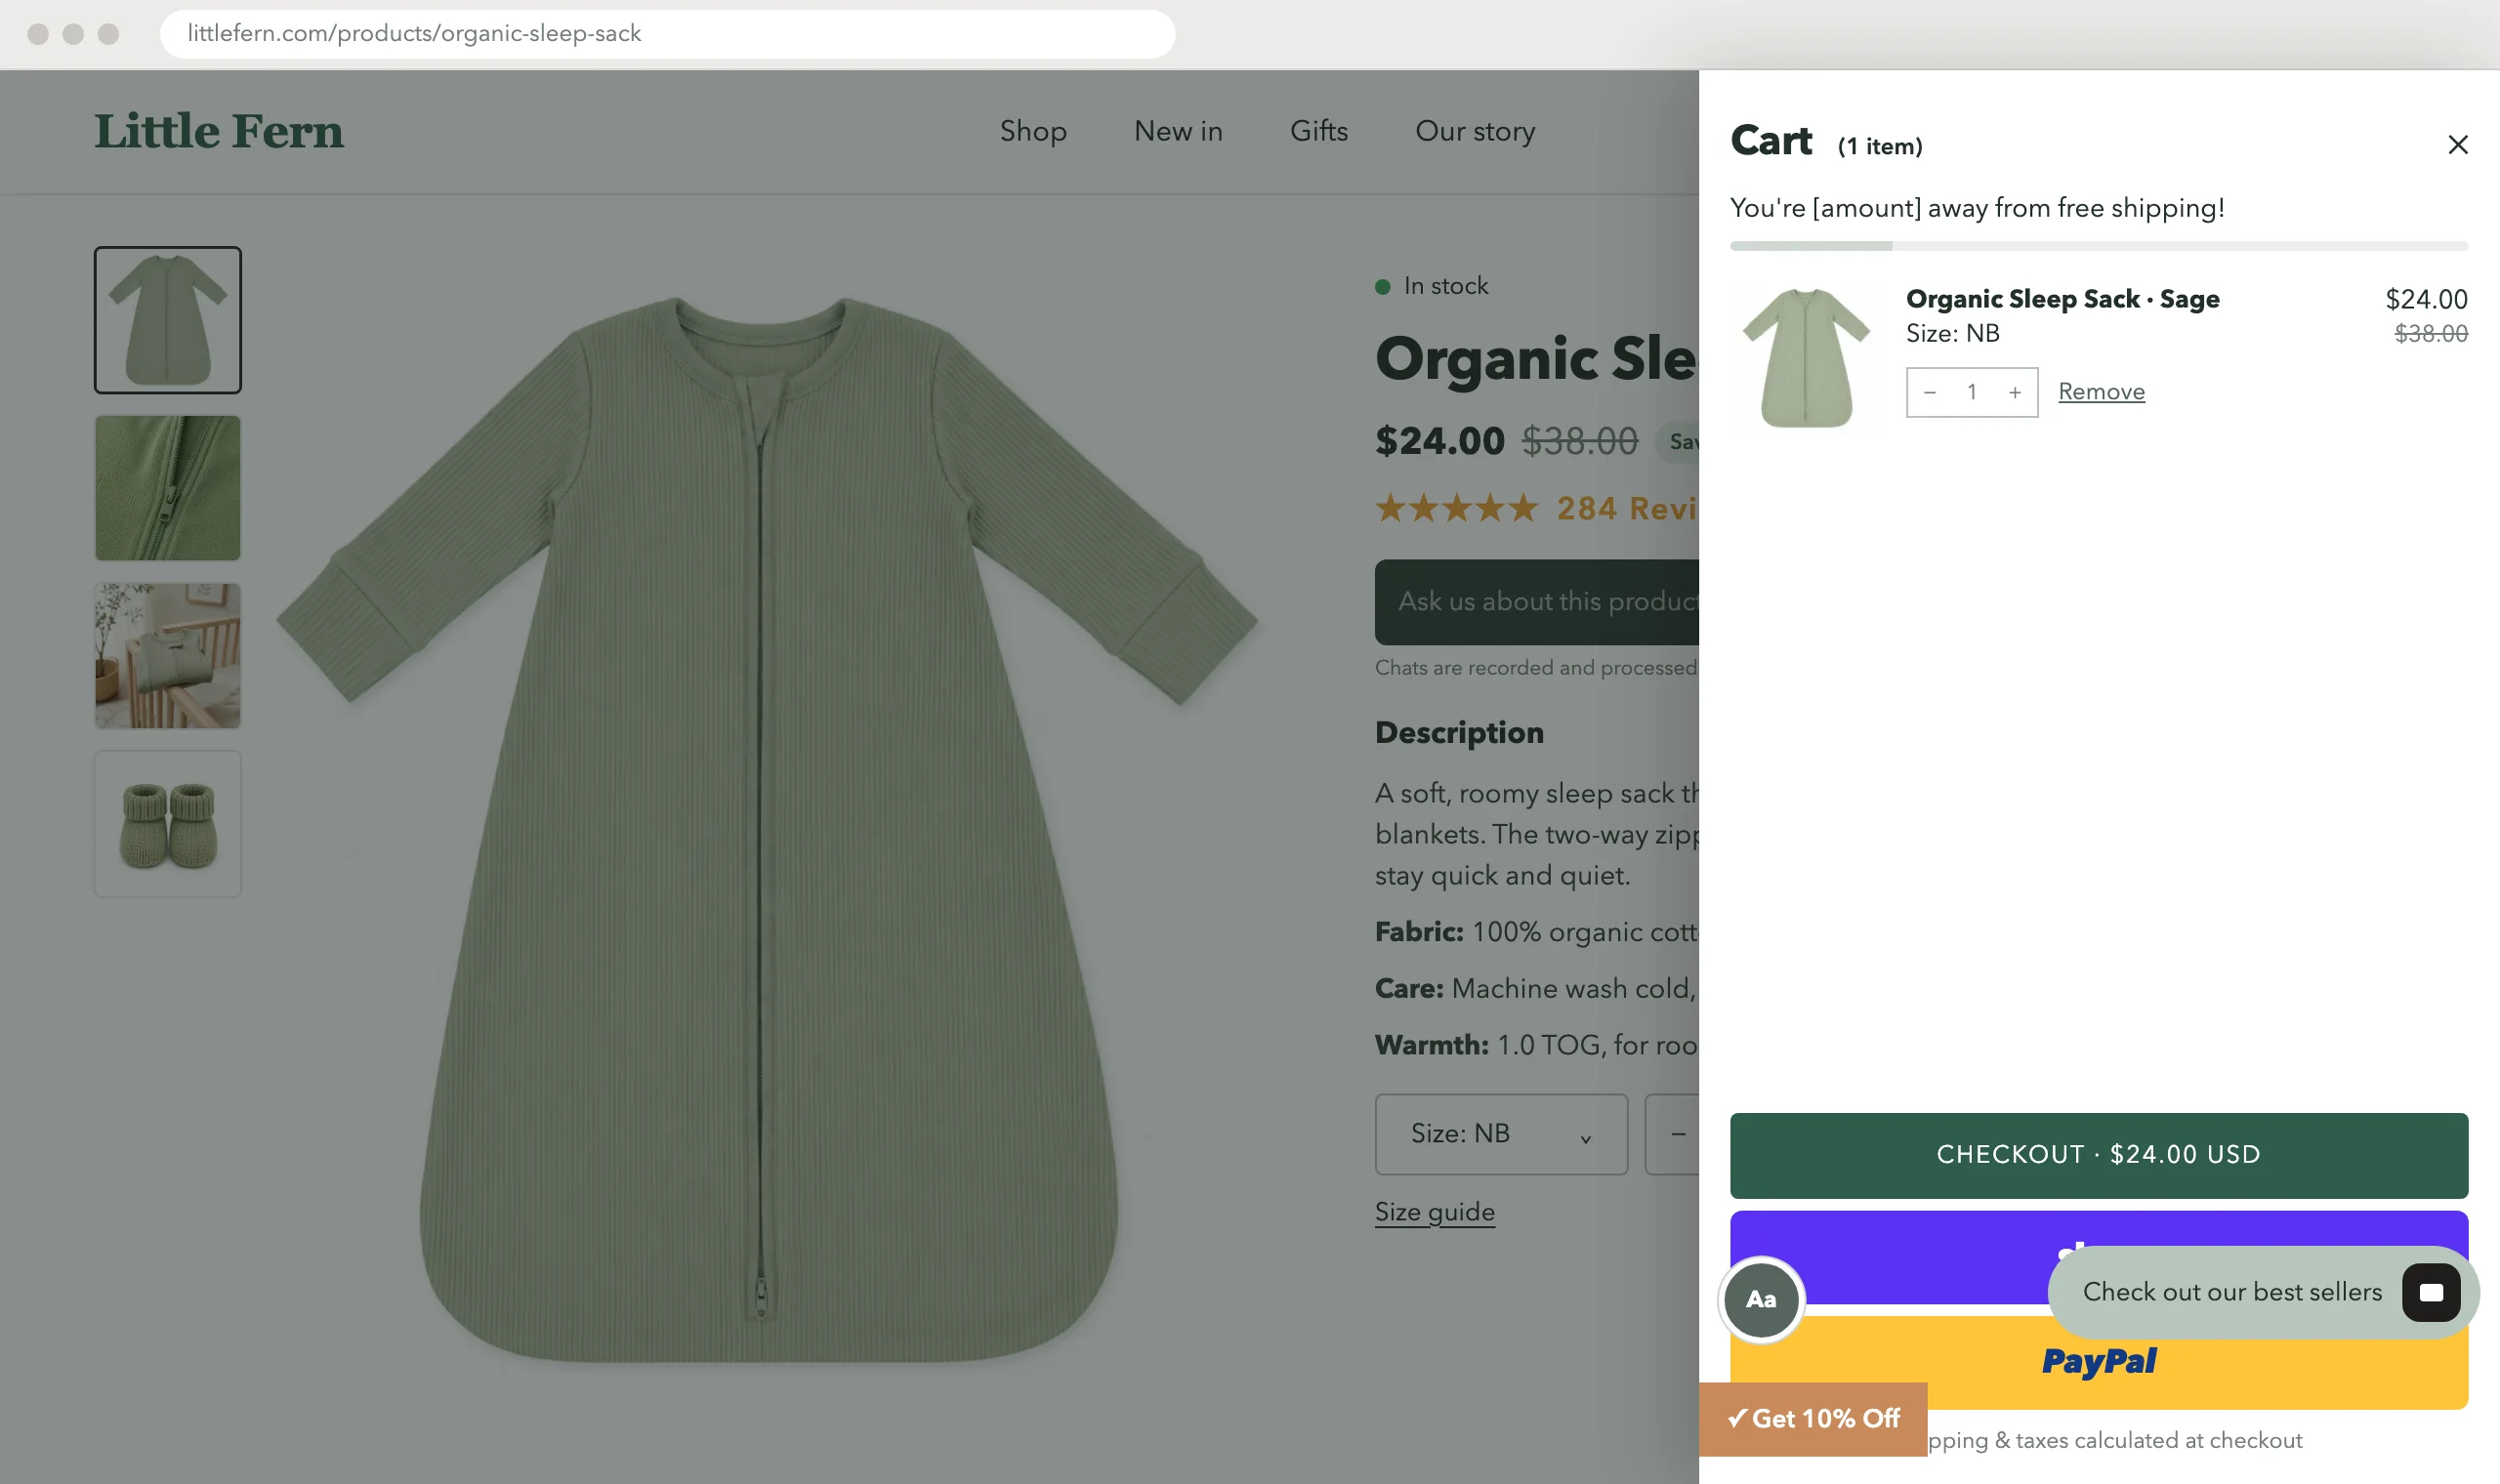Screen dimensions: 2500x1484
Task: Open the New in menu item
Action: (x=1178, y=131)
